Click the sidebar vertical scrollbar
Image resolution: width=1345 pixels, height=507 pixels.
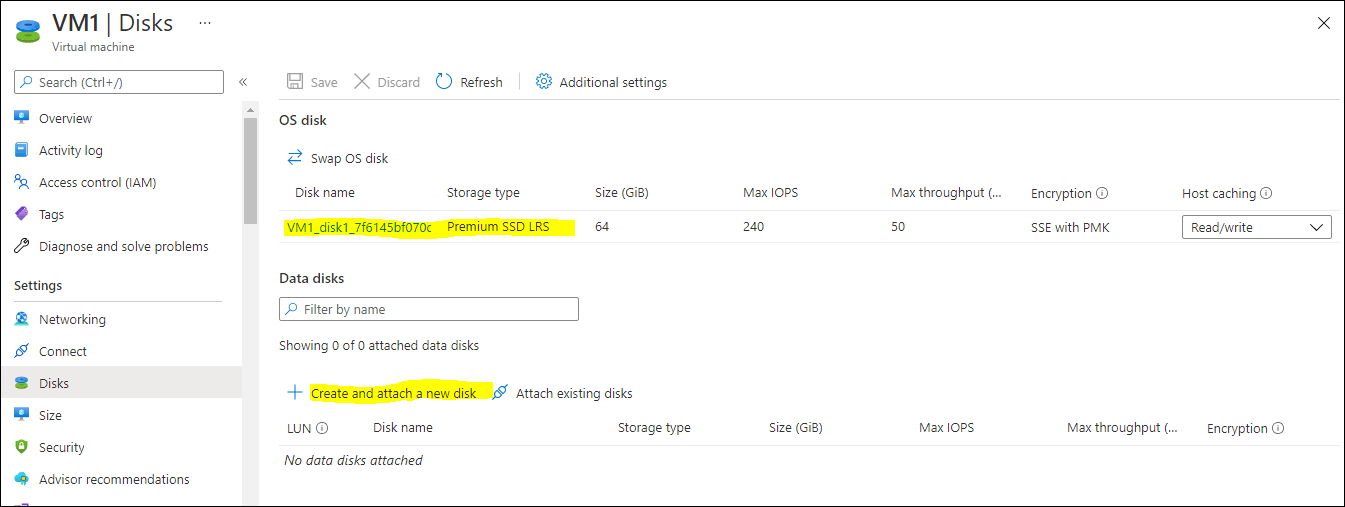point(250,170)
